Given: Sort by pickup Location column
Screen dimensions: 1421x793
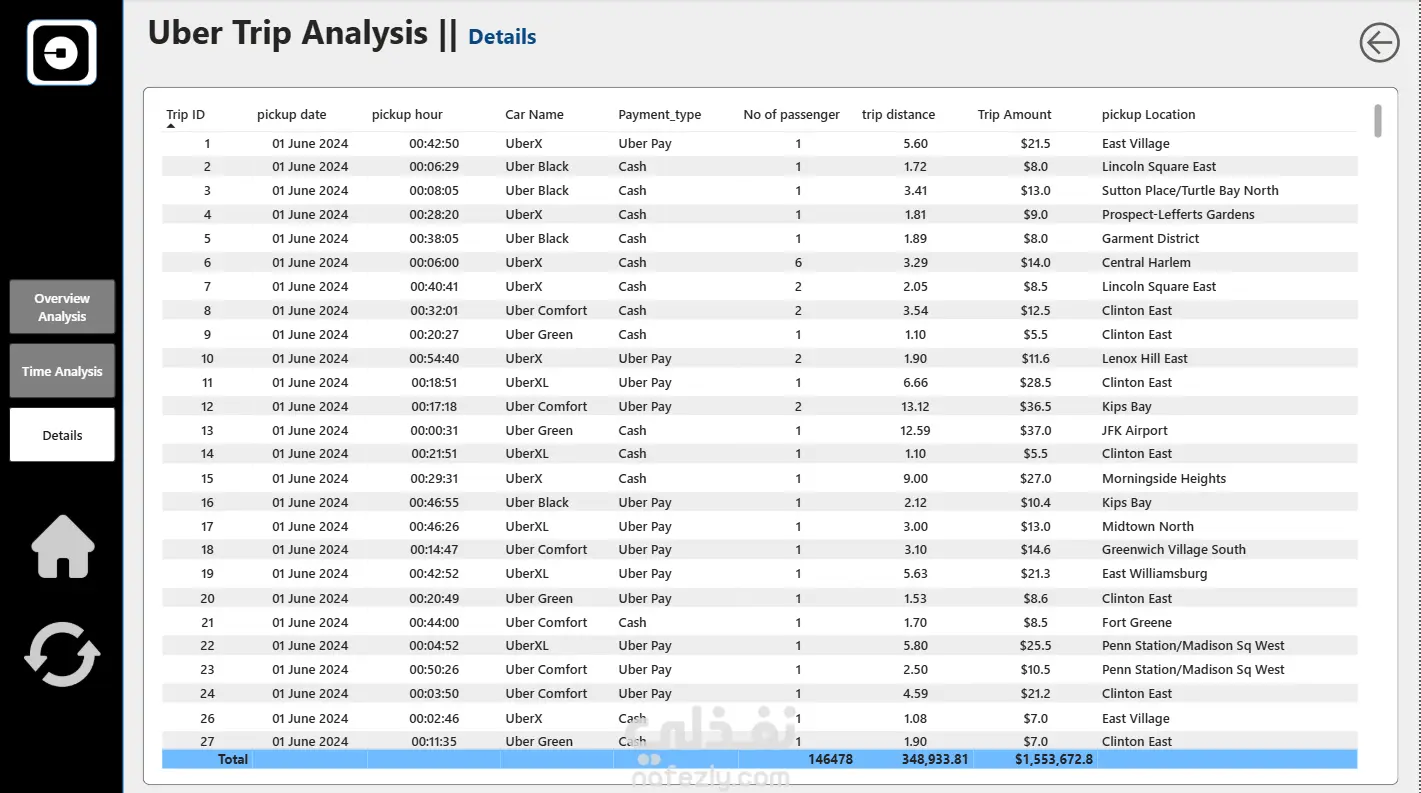Looking at the screenshot, I should coord(1149,114).
